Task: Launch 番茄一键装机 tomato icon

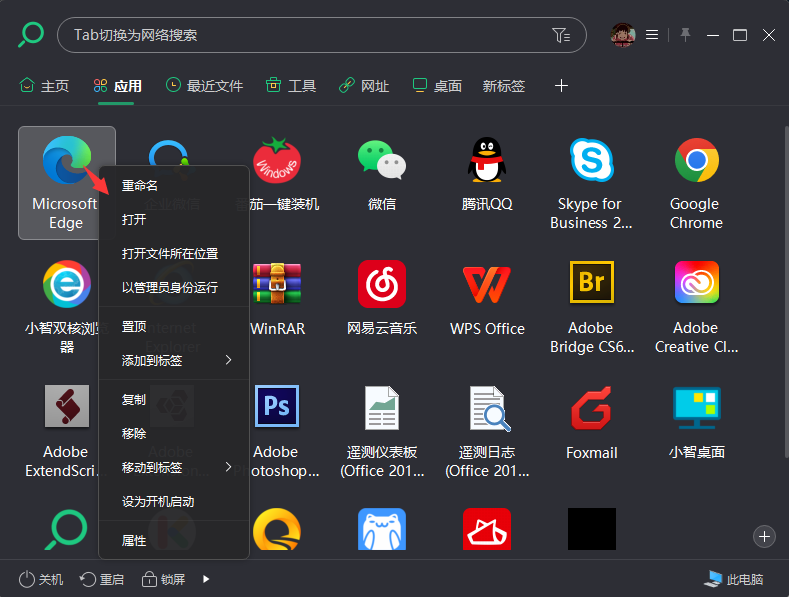Action: 277,160
